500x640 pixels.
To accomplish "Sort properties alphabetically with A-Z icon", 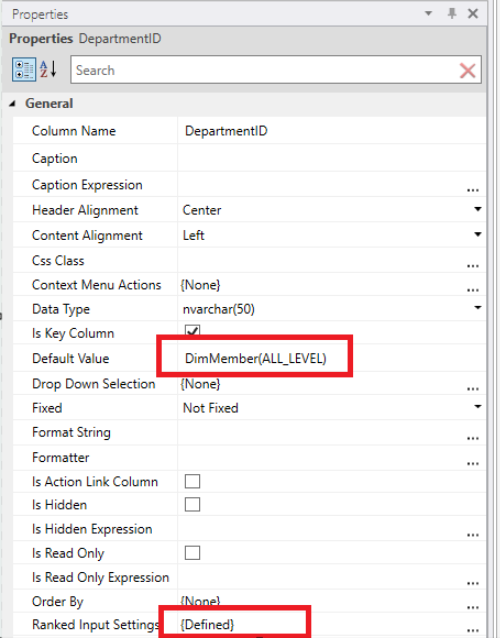I will point(48,69).
